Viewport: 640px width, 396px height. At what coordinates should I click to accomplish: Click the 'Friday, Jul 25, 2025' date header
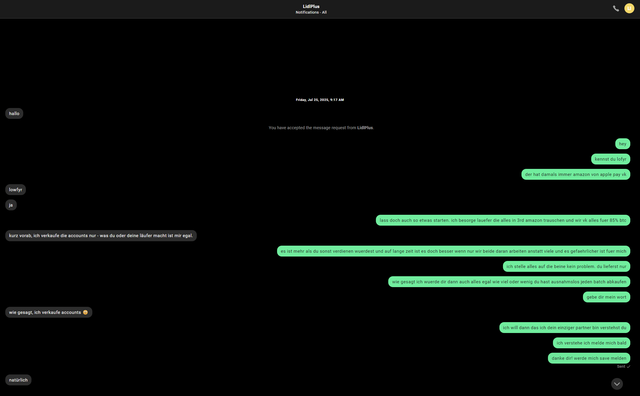click(320, 100)
